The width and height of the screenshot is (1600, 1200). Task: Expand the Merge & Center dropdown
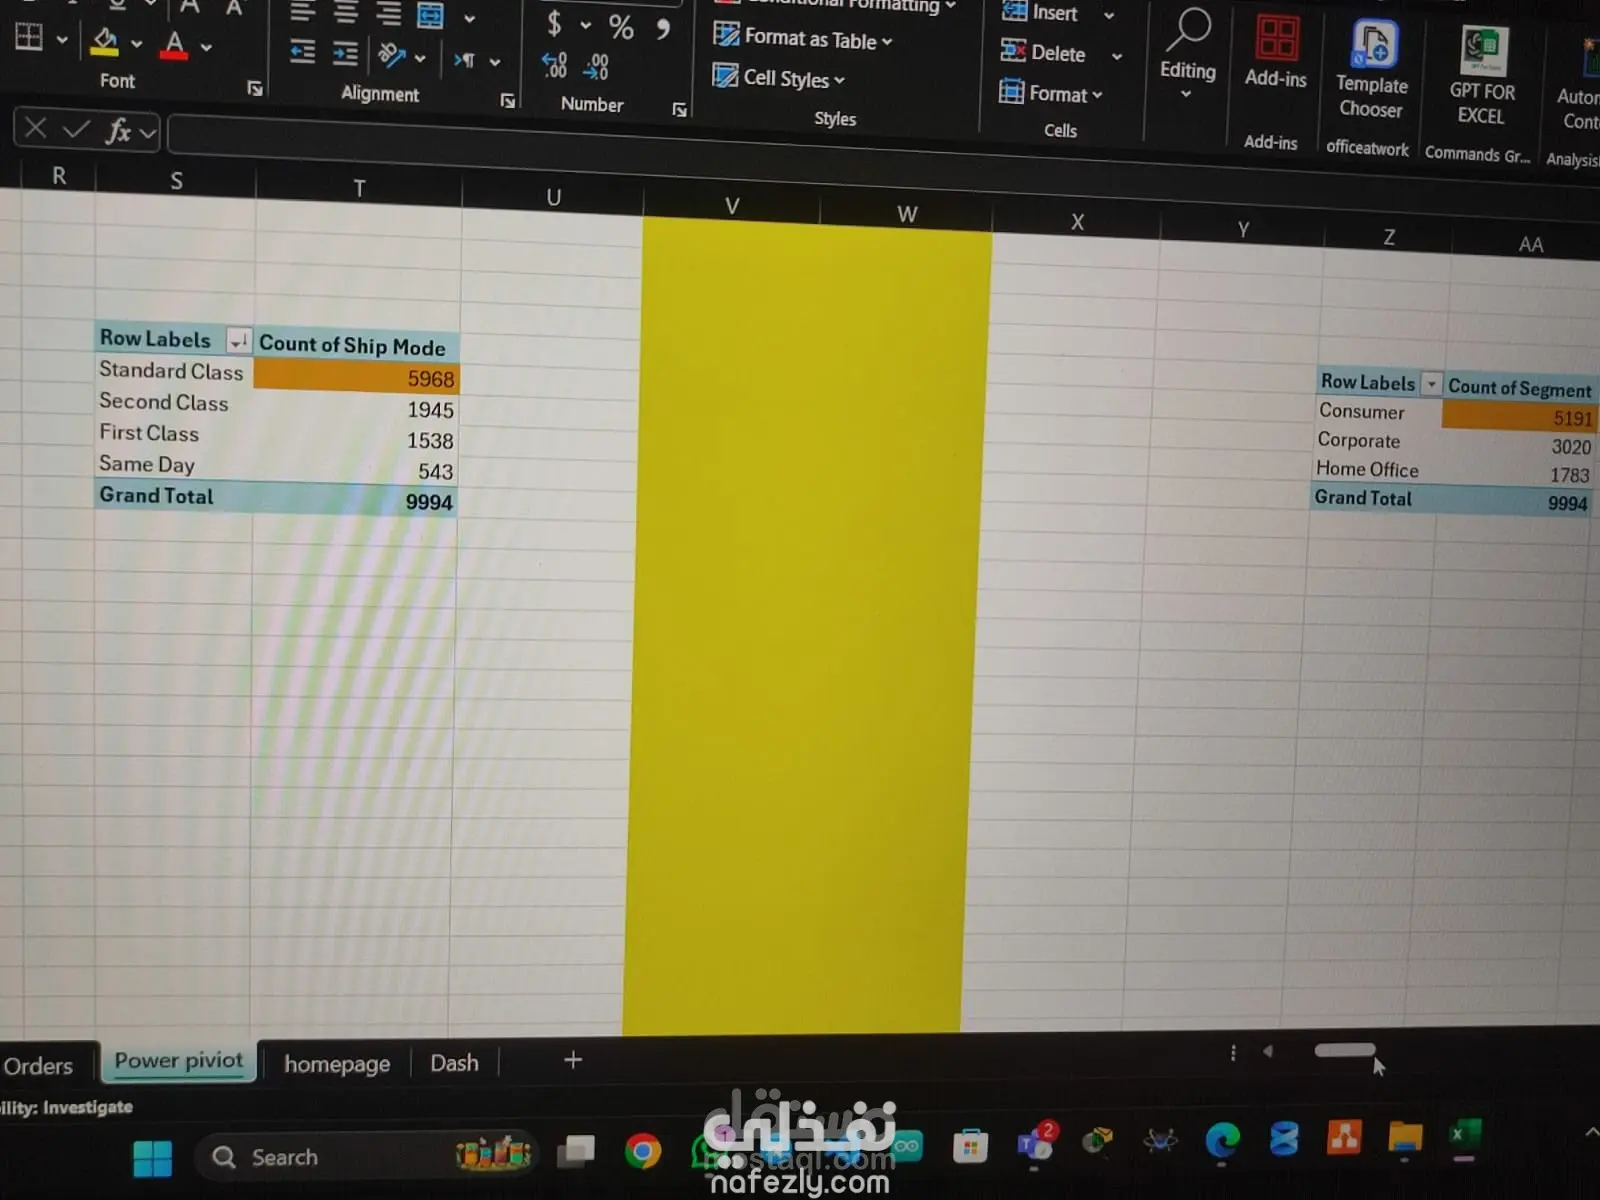pyautogui.click(x=469, y=19)
